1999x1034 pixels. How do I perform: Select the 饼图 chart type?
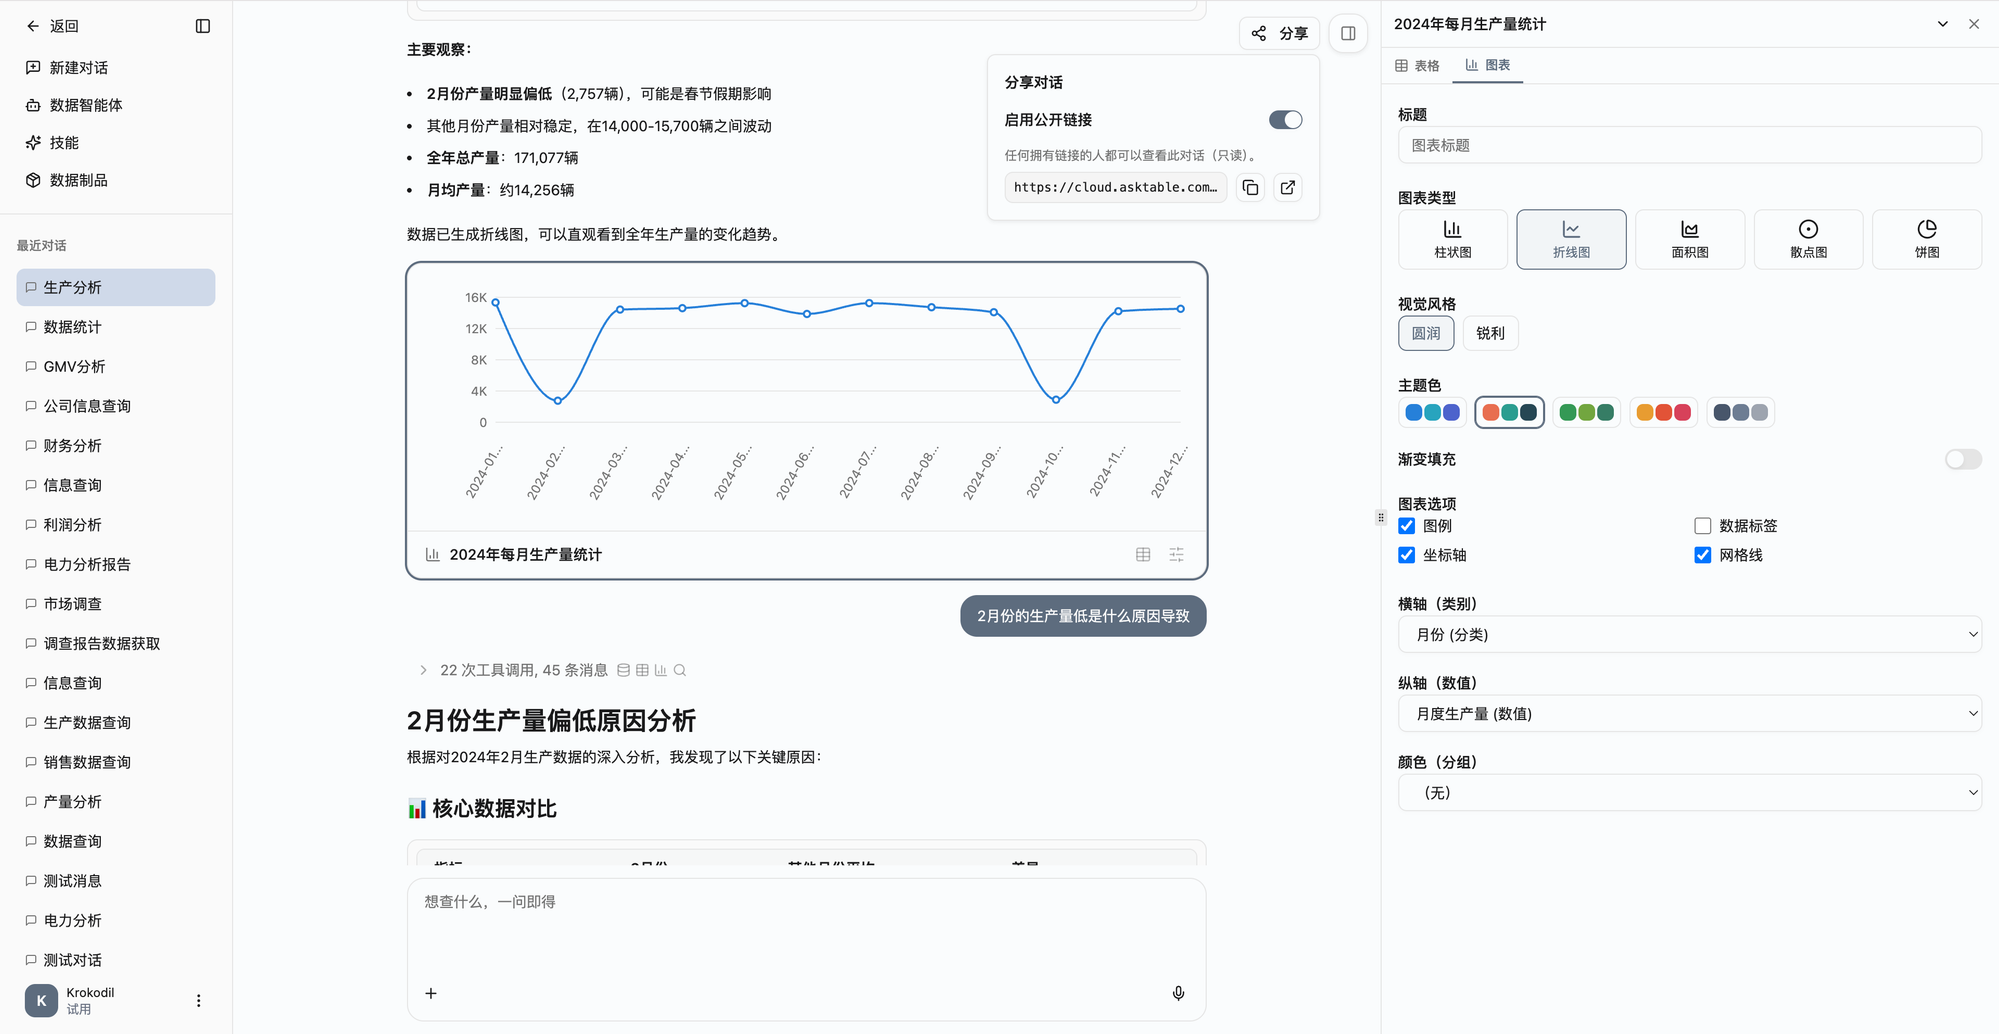tap(1925, 239)
